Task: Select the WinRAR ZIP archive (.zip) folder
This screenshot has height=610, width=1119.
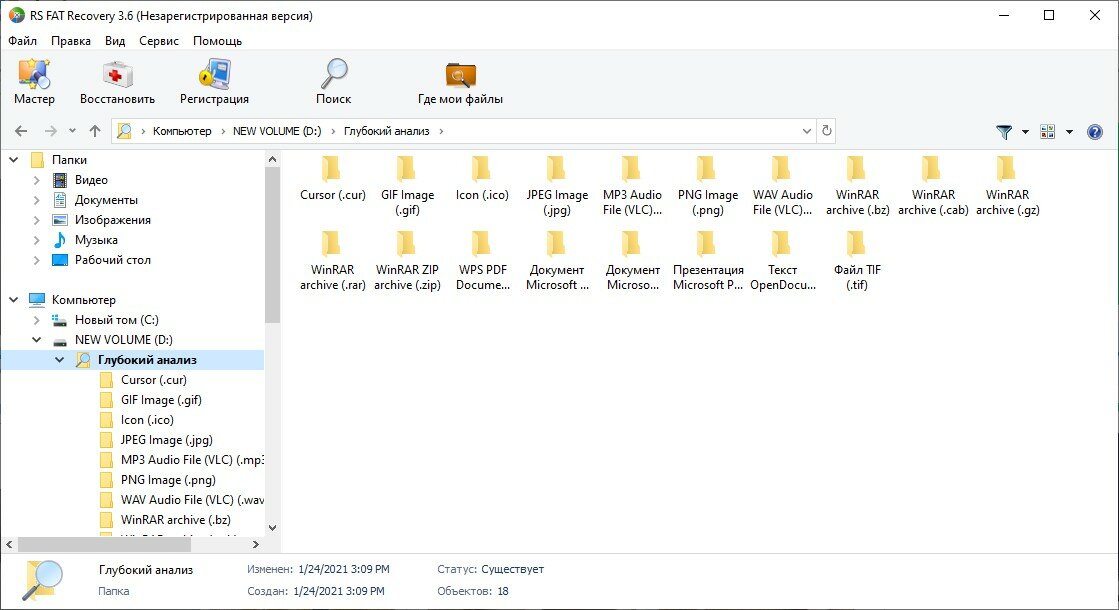Action: 407,261
